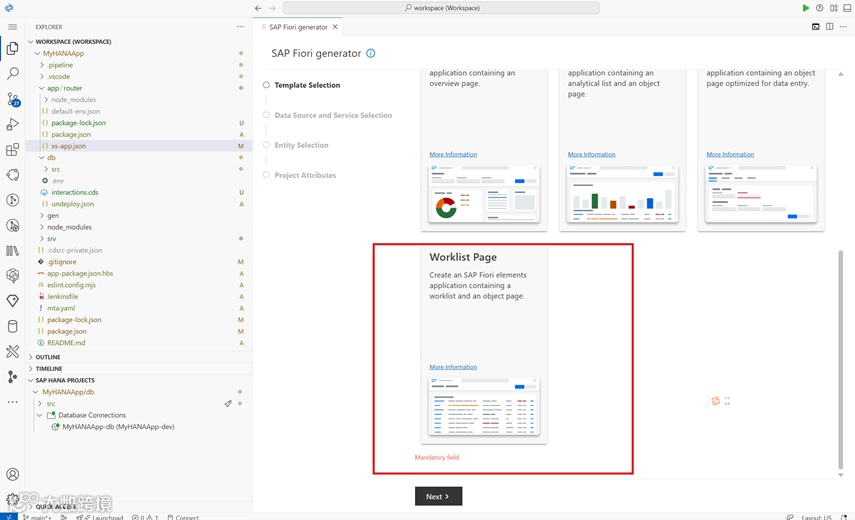
Task: Select the overview page donut chart preview
Action: 484,194
